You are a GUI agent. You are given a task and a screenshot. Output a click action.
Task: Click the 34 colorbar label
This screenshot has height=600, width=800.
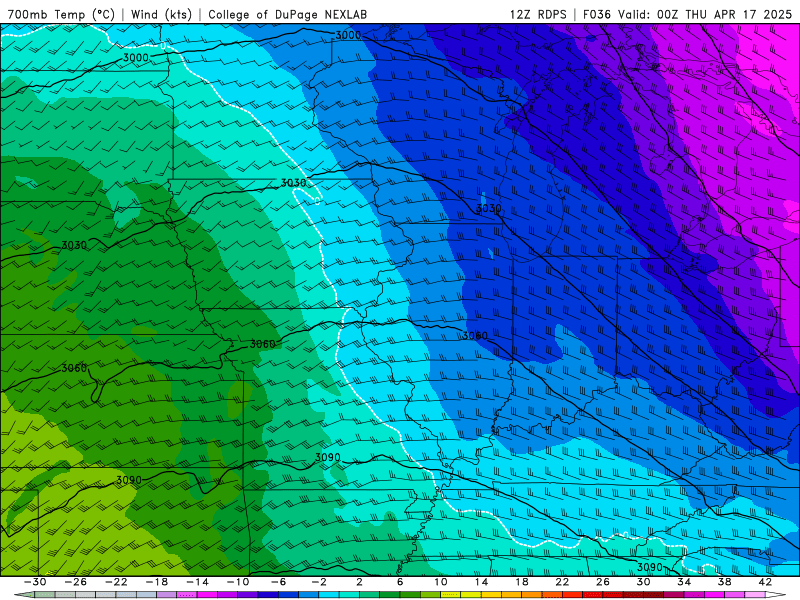pyautogui.click(x=684, y=582)
